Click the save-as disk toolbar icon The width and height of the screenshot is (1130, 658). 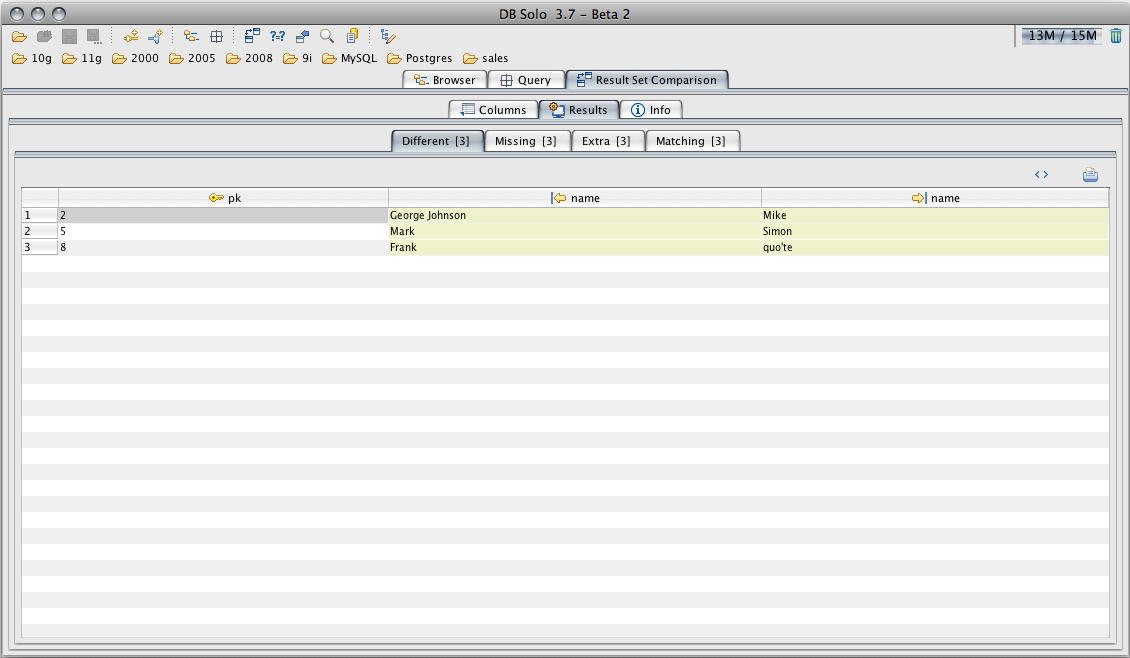(x=94, y=36)
